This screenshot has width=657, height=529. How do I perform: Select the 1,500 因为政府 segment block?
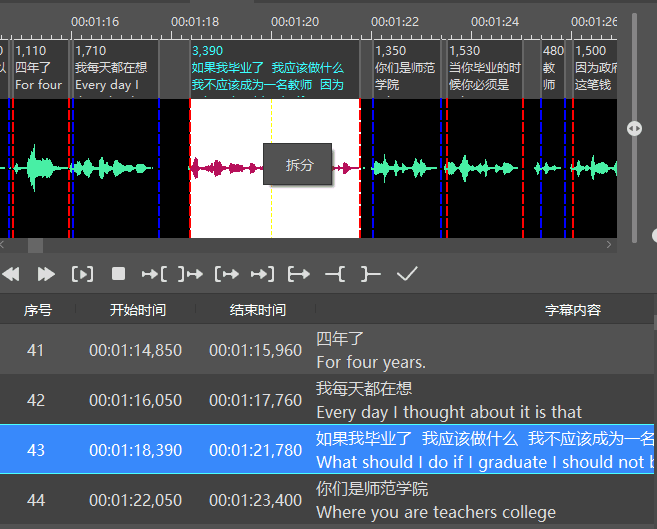pyautogui.click(x=595, y=69)
